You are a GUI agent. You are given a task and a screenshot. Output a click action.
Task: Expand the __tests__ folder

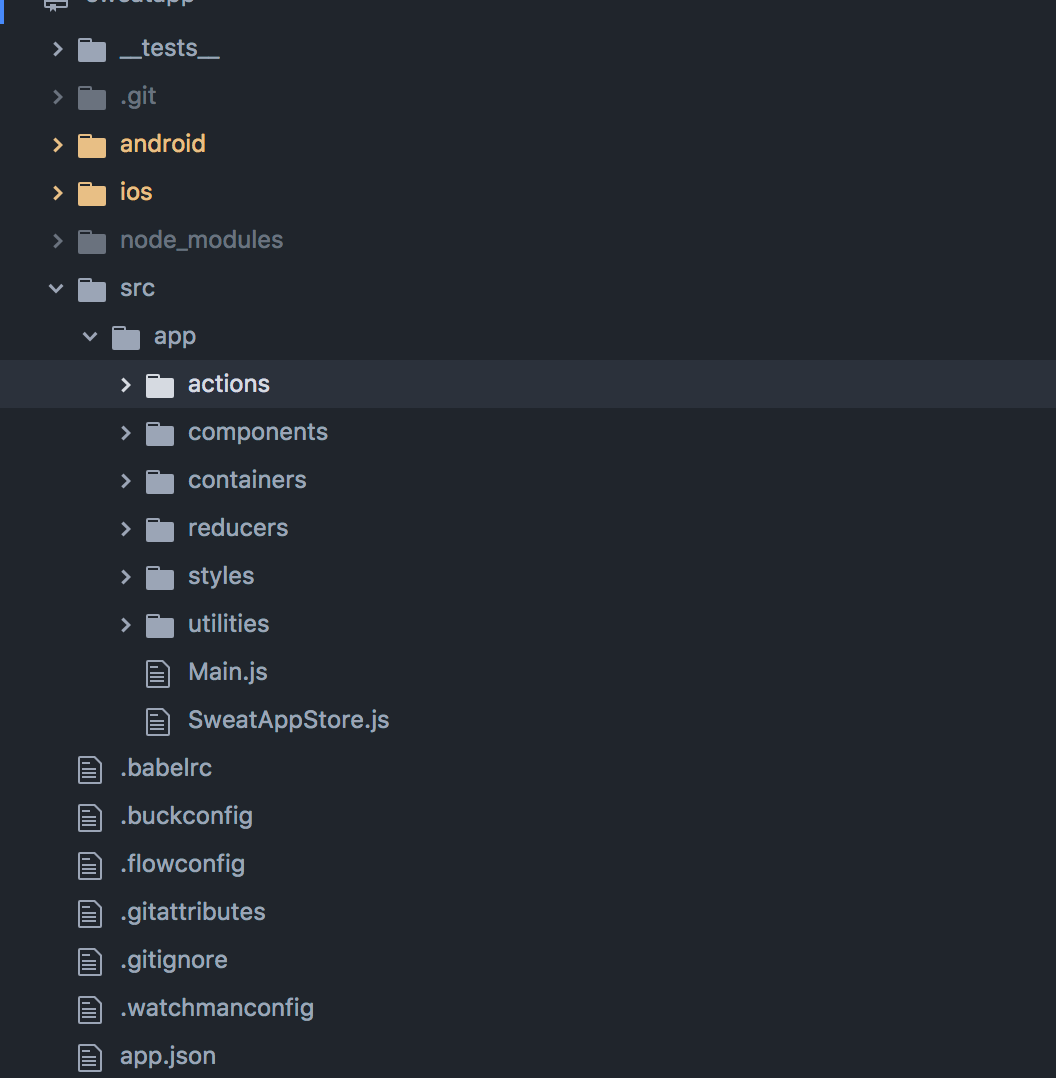tap(57, 48)
